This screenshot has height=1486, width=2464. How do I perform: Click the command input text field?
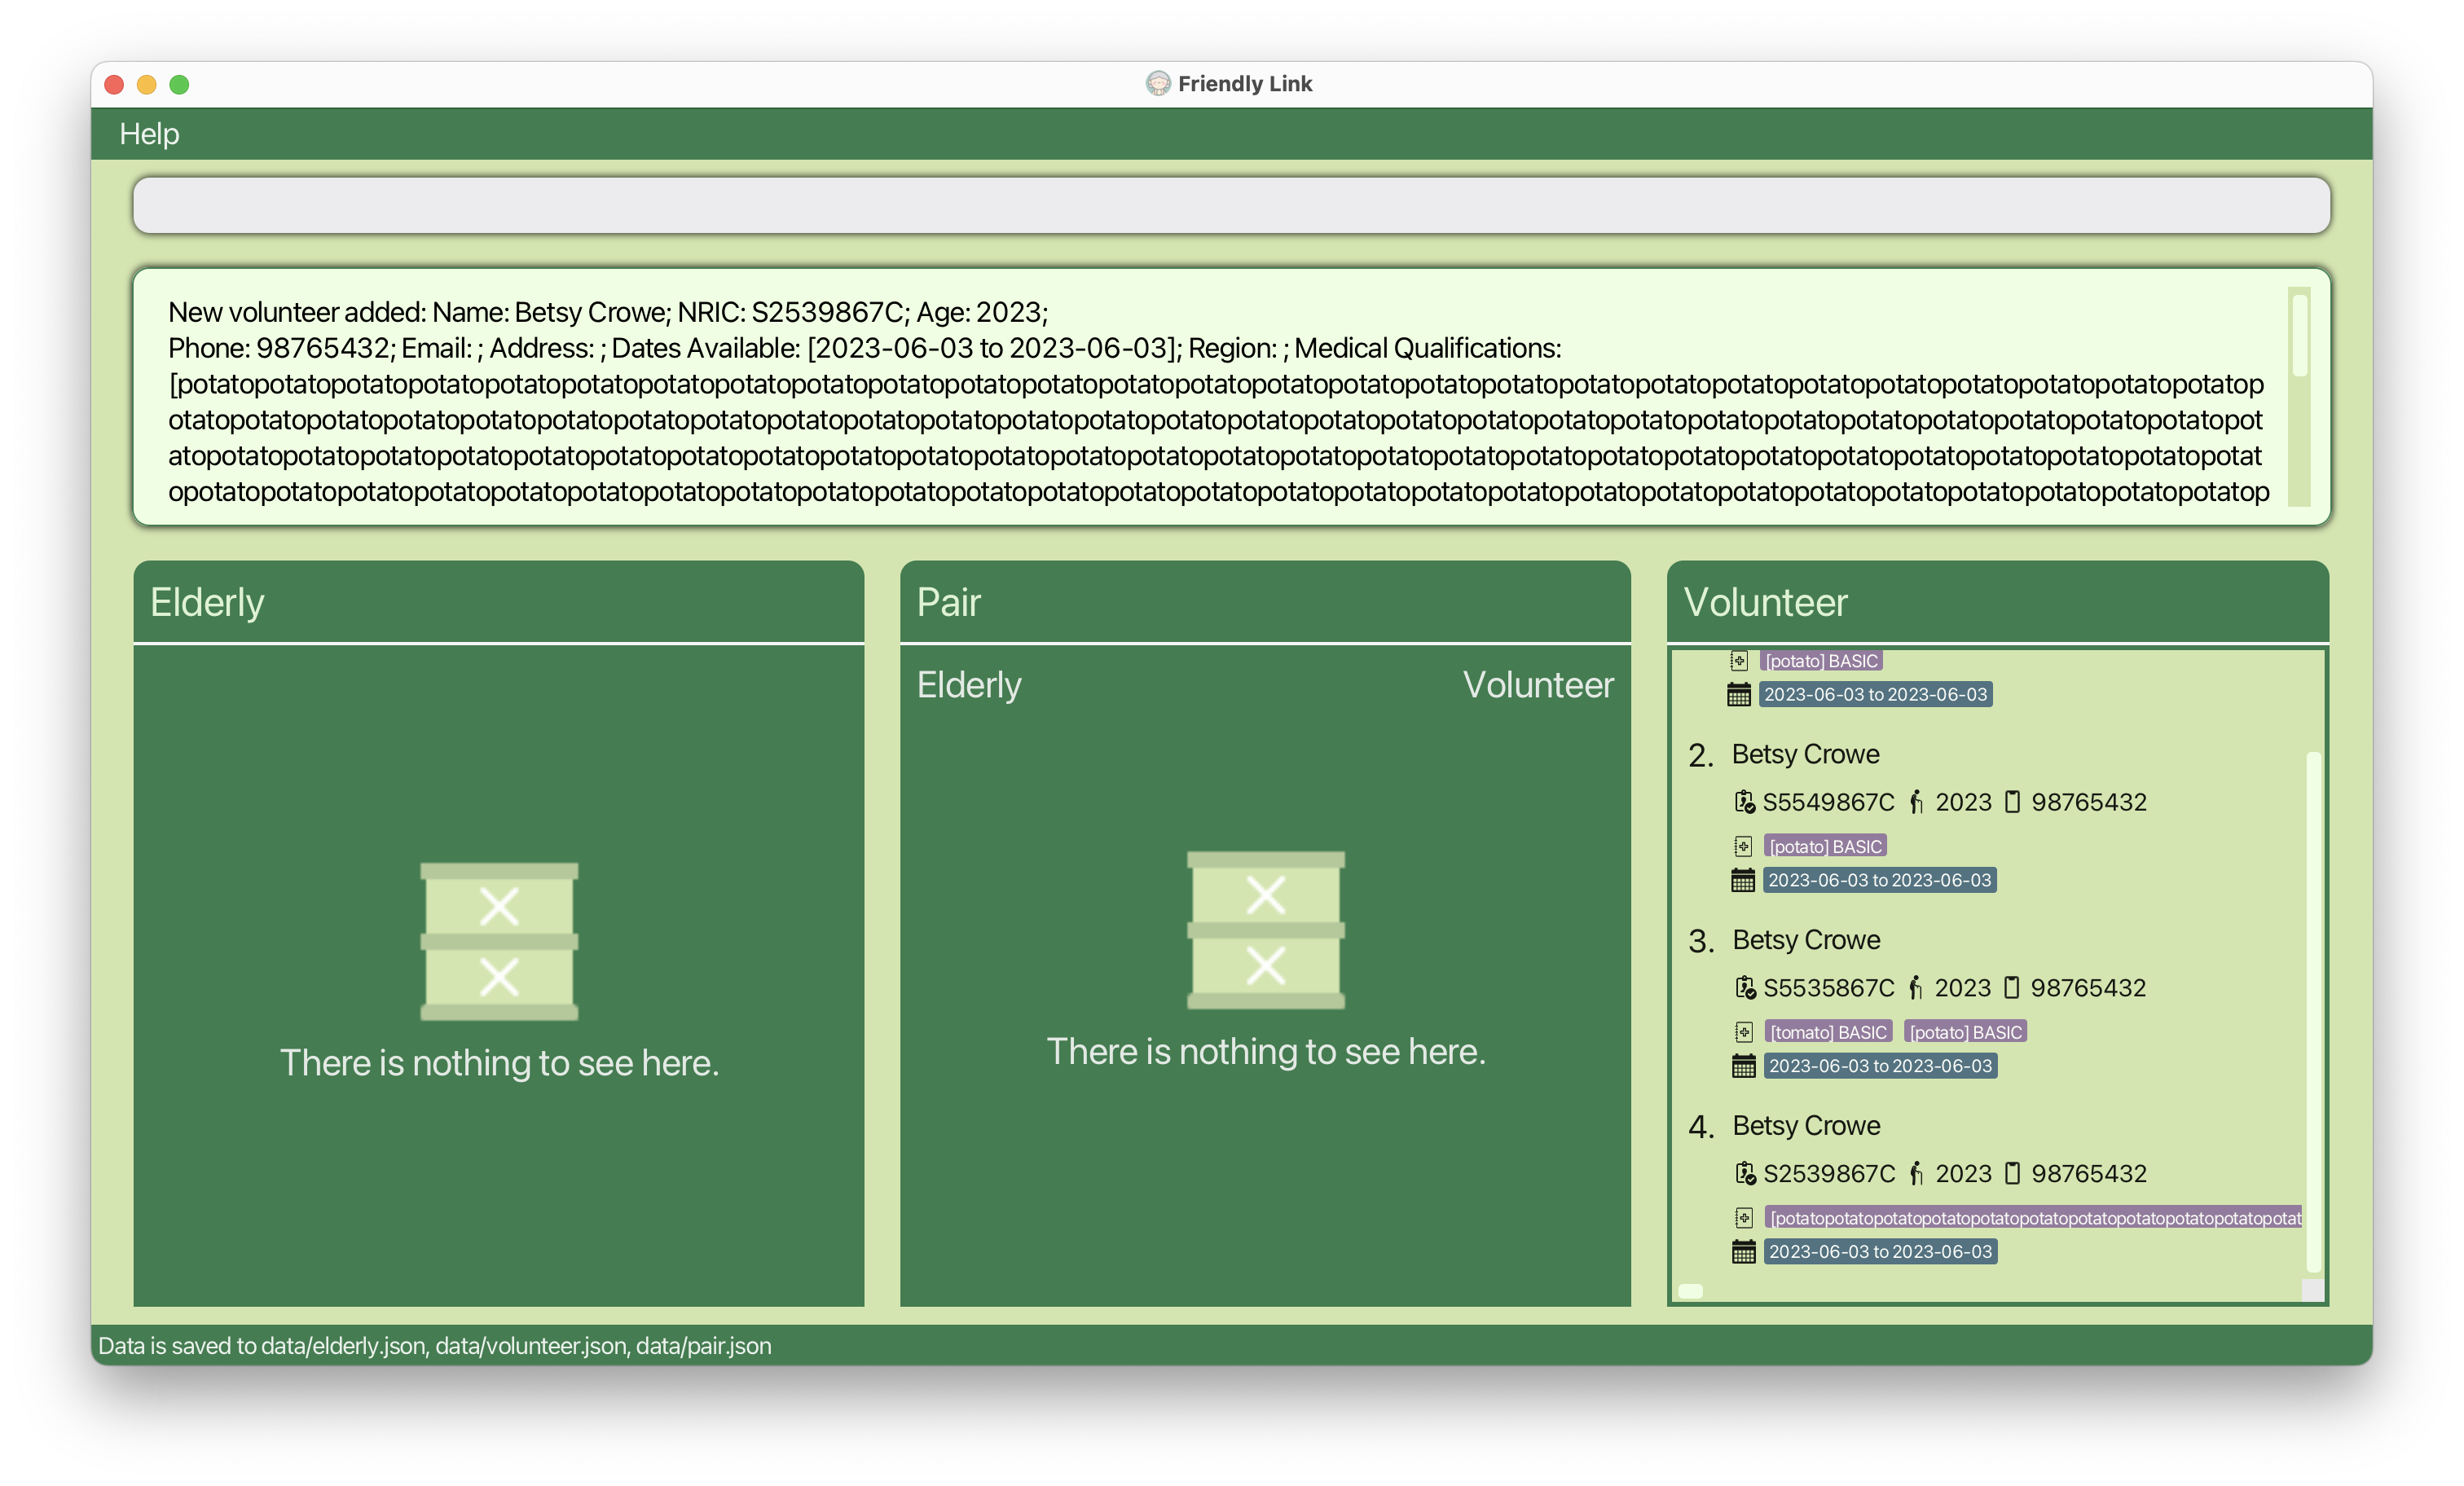pos(1231,206)
